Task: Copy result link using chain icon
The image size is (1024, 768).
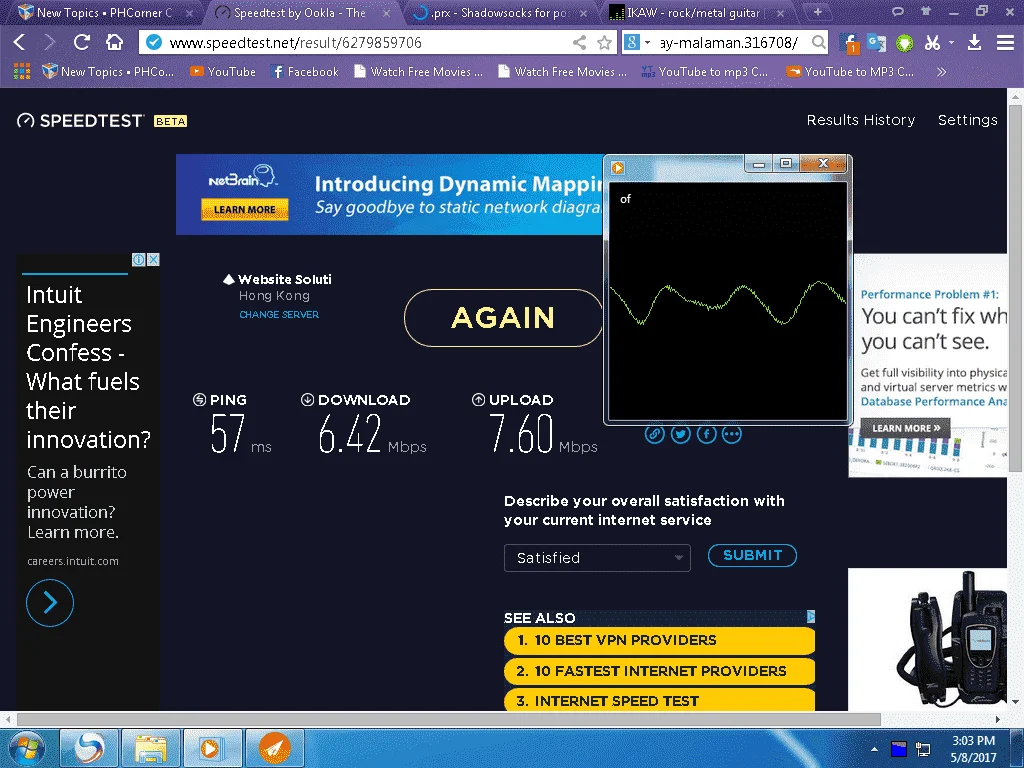Action: 654,434
